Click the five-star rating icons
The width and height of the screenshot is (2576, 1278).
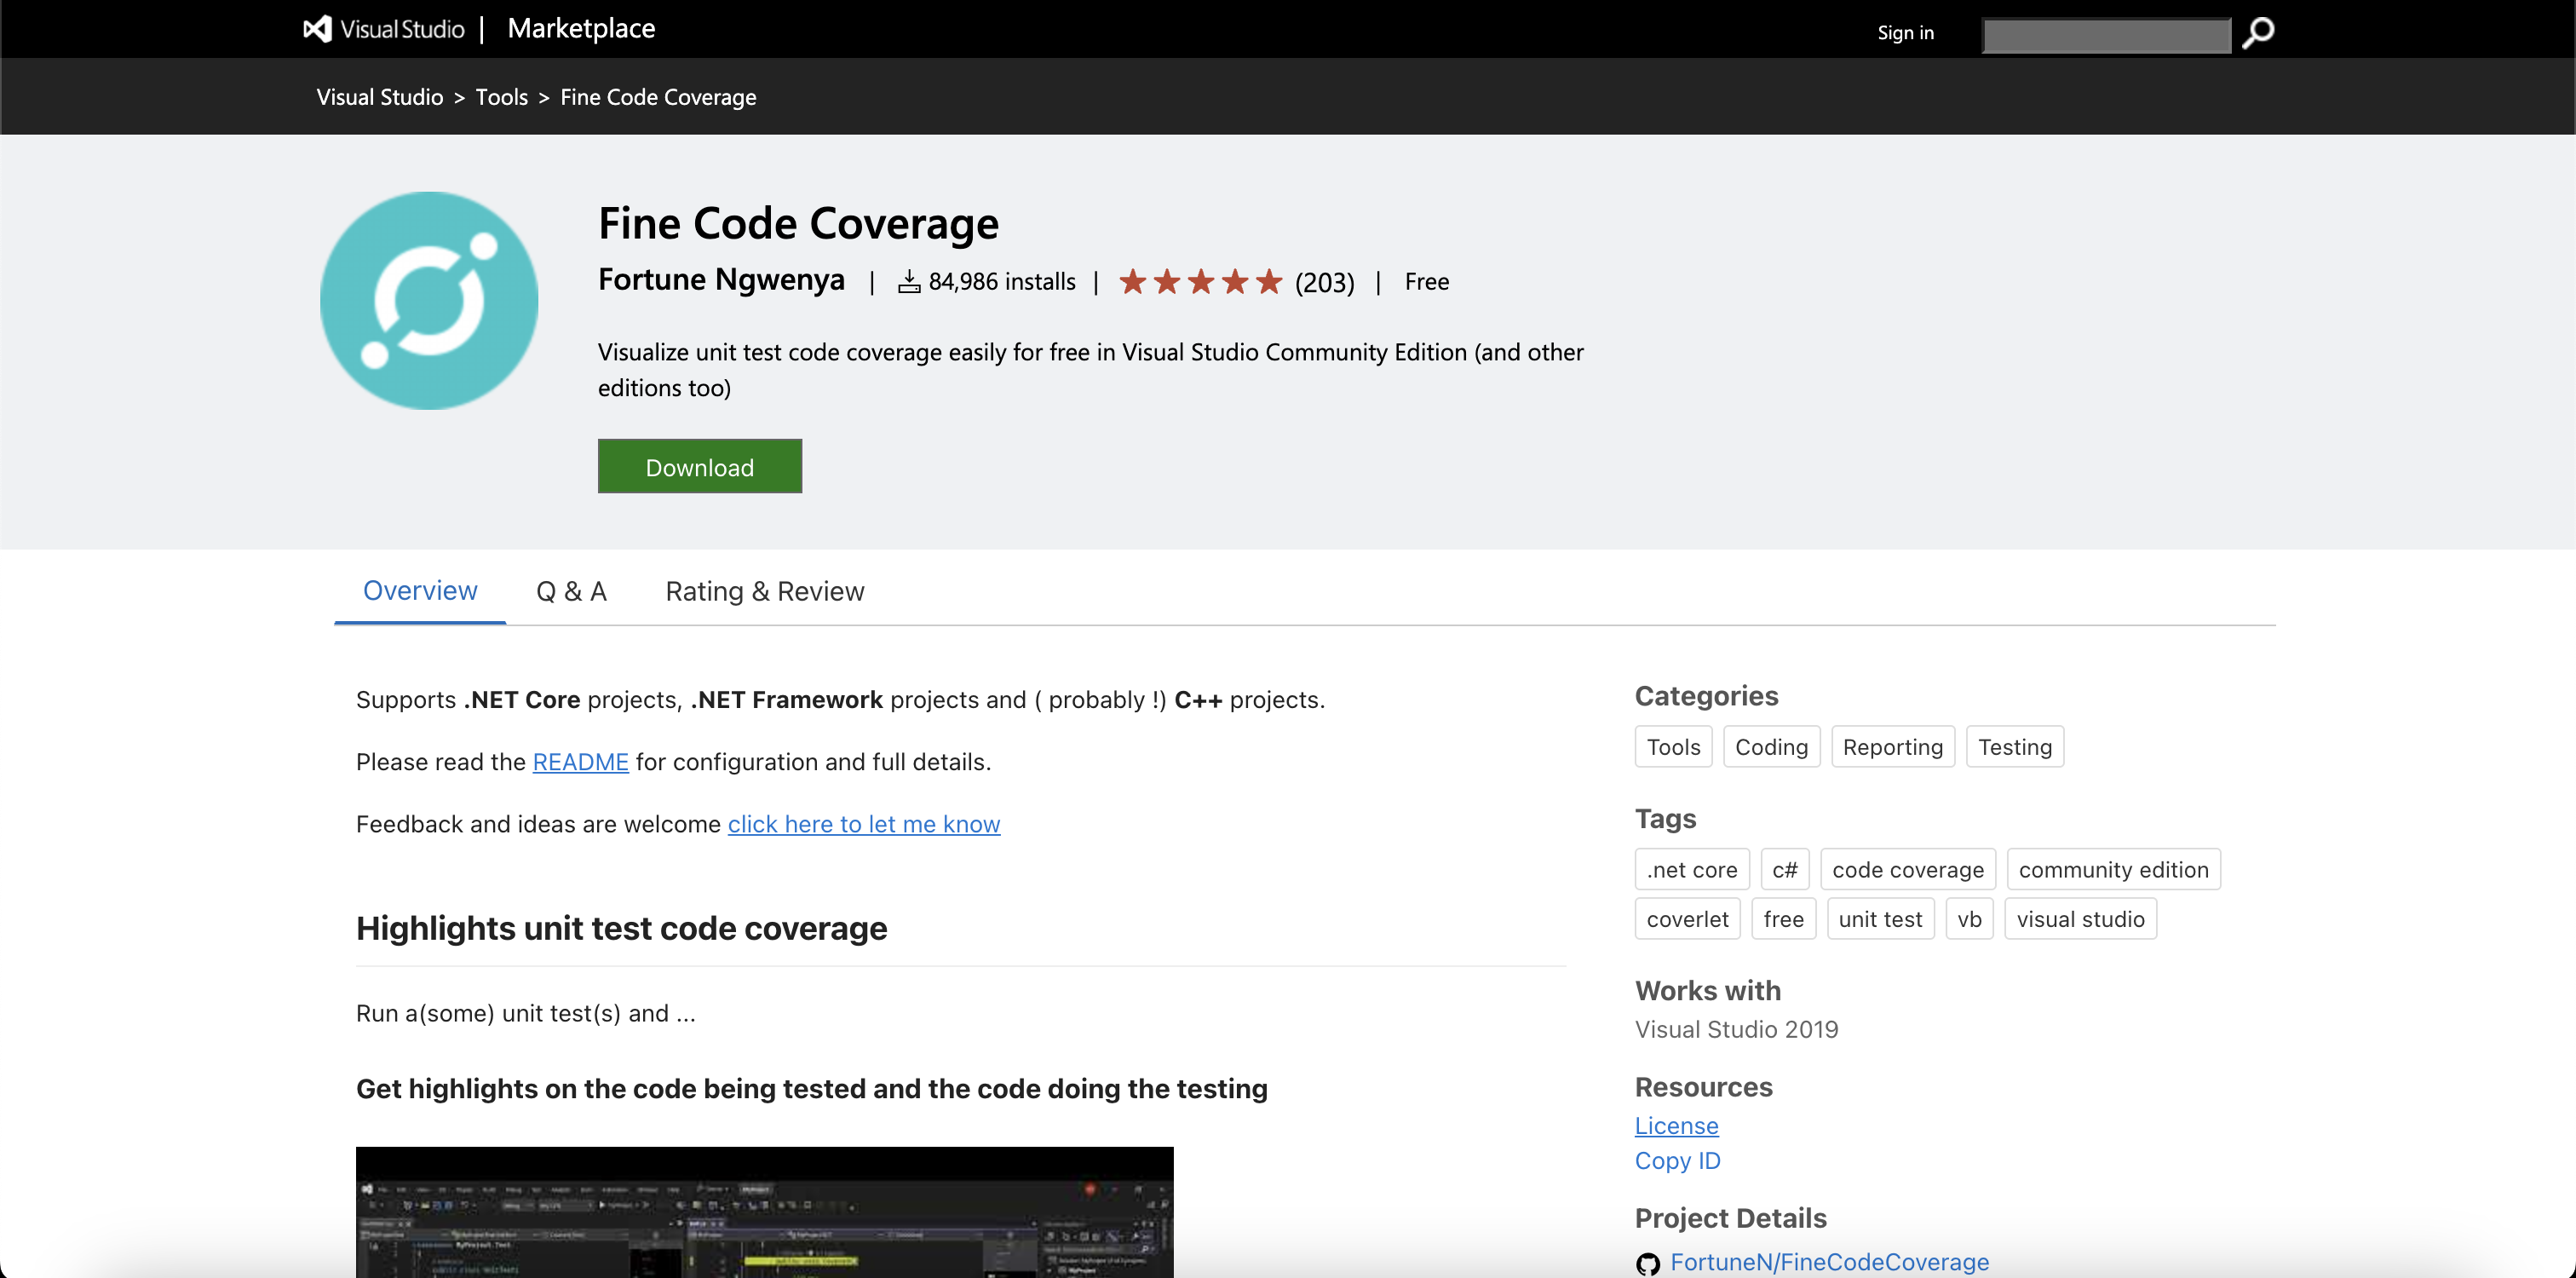(1200, 282)
